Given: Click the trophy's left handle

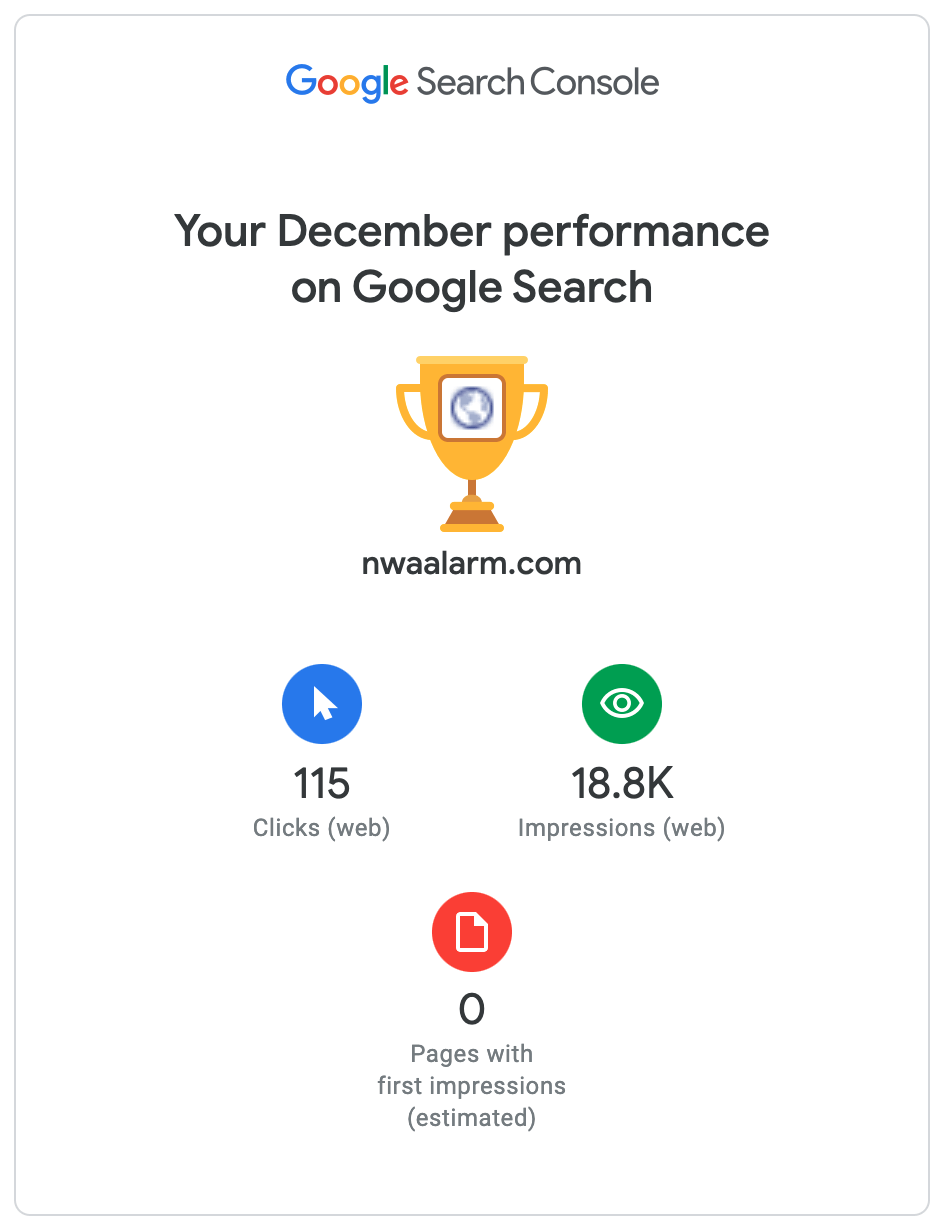Looking at the screenshot, I should (x=410, y=412).
